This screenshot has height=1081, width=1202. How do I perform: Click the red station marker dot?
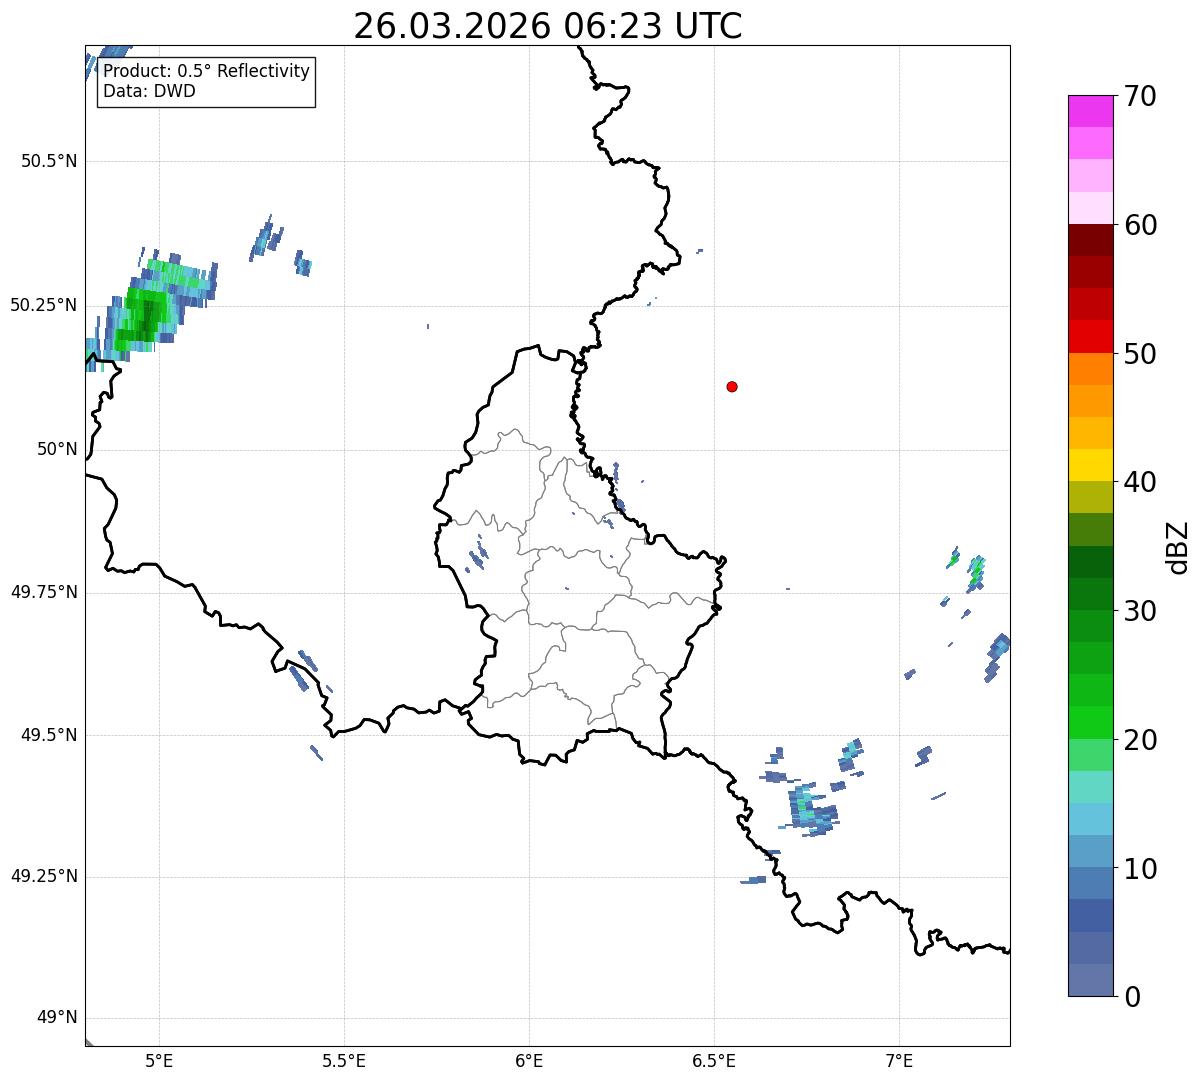coord(732,386)
